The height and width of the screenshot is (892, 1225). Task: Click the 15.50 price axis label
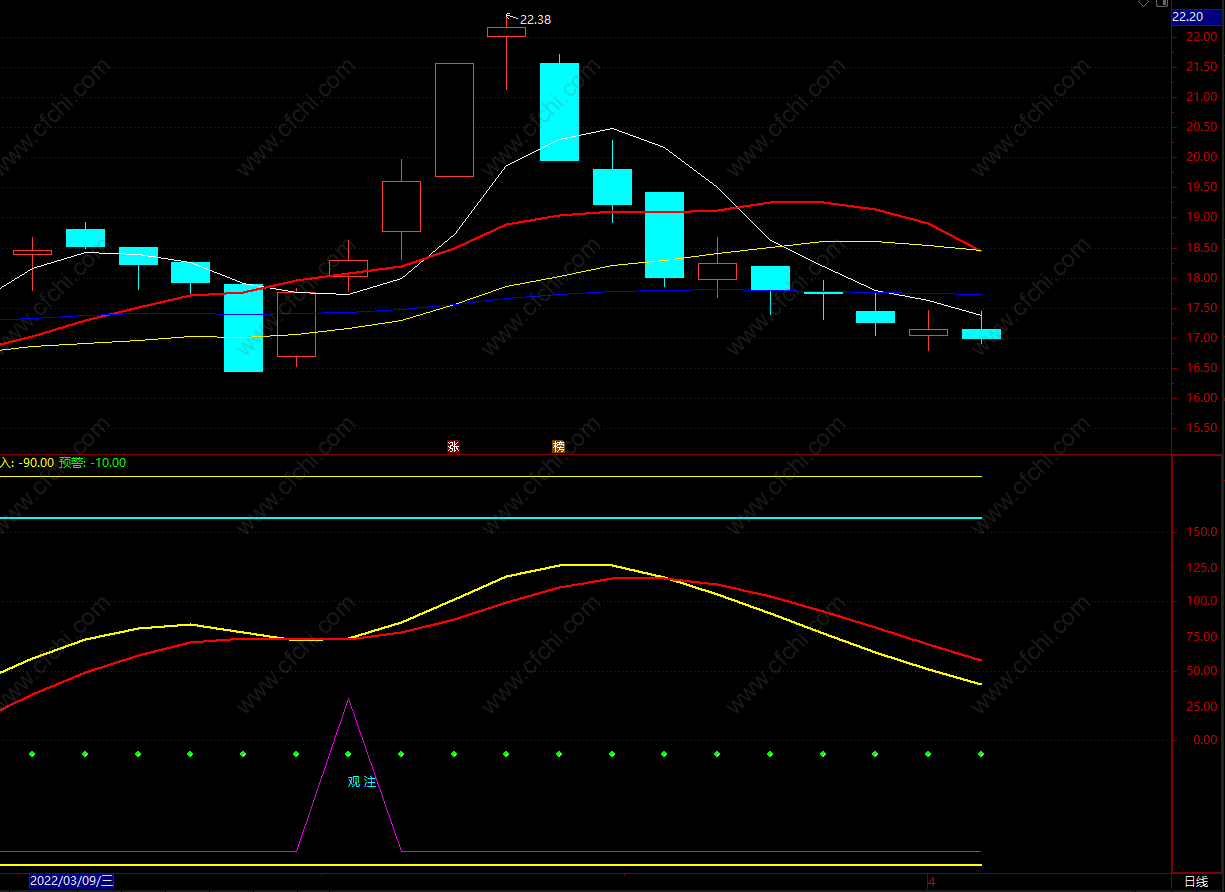tap(1201, 428)
